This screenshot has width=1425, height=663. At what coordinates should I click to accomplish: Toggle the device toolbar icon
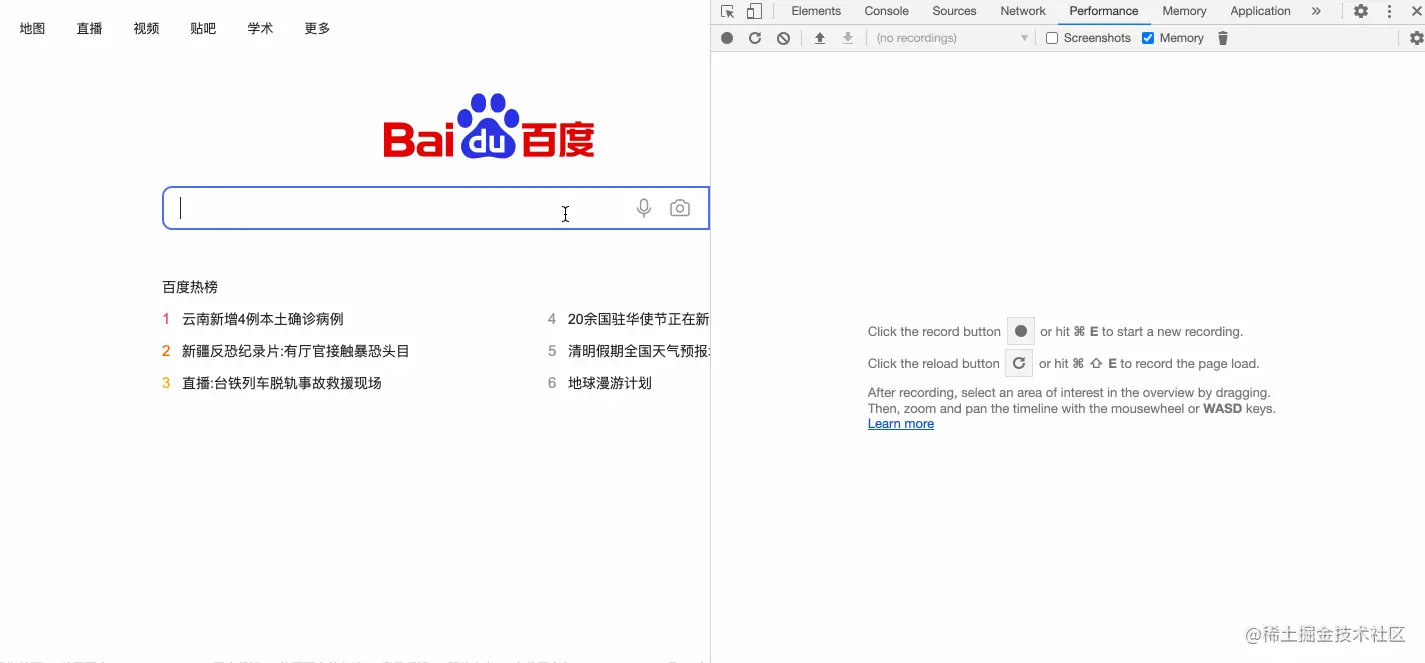point(754,11)
